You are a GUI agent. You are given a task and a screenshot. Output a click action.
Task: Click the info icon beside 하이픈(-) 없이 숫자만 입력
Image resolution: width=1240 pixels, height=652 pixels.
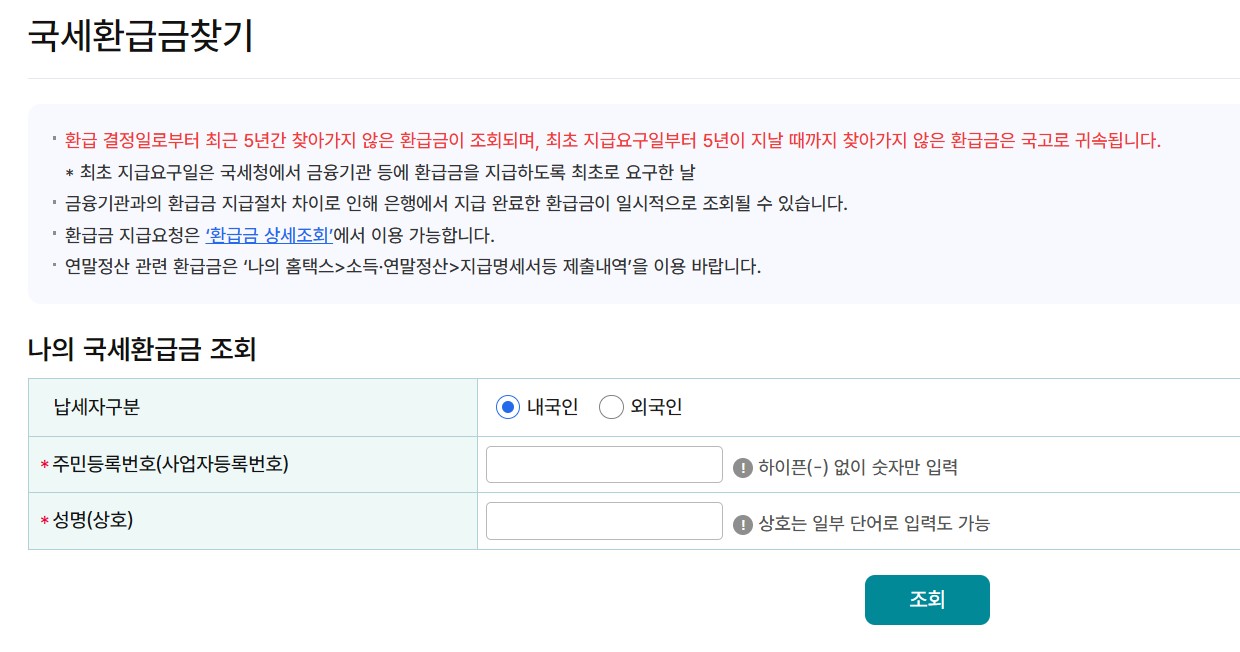click(742, 467)
